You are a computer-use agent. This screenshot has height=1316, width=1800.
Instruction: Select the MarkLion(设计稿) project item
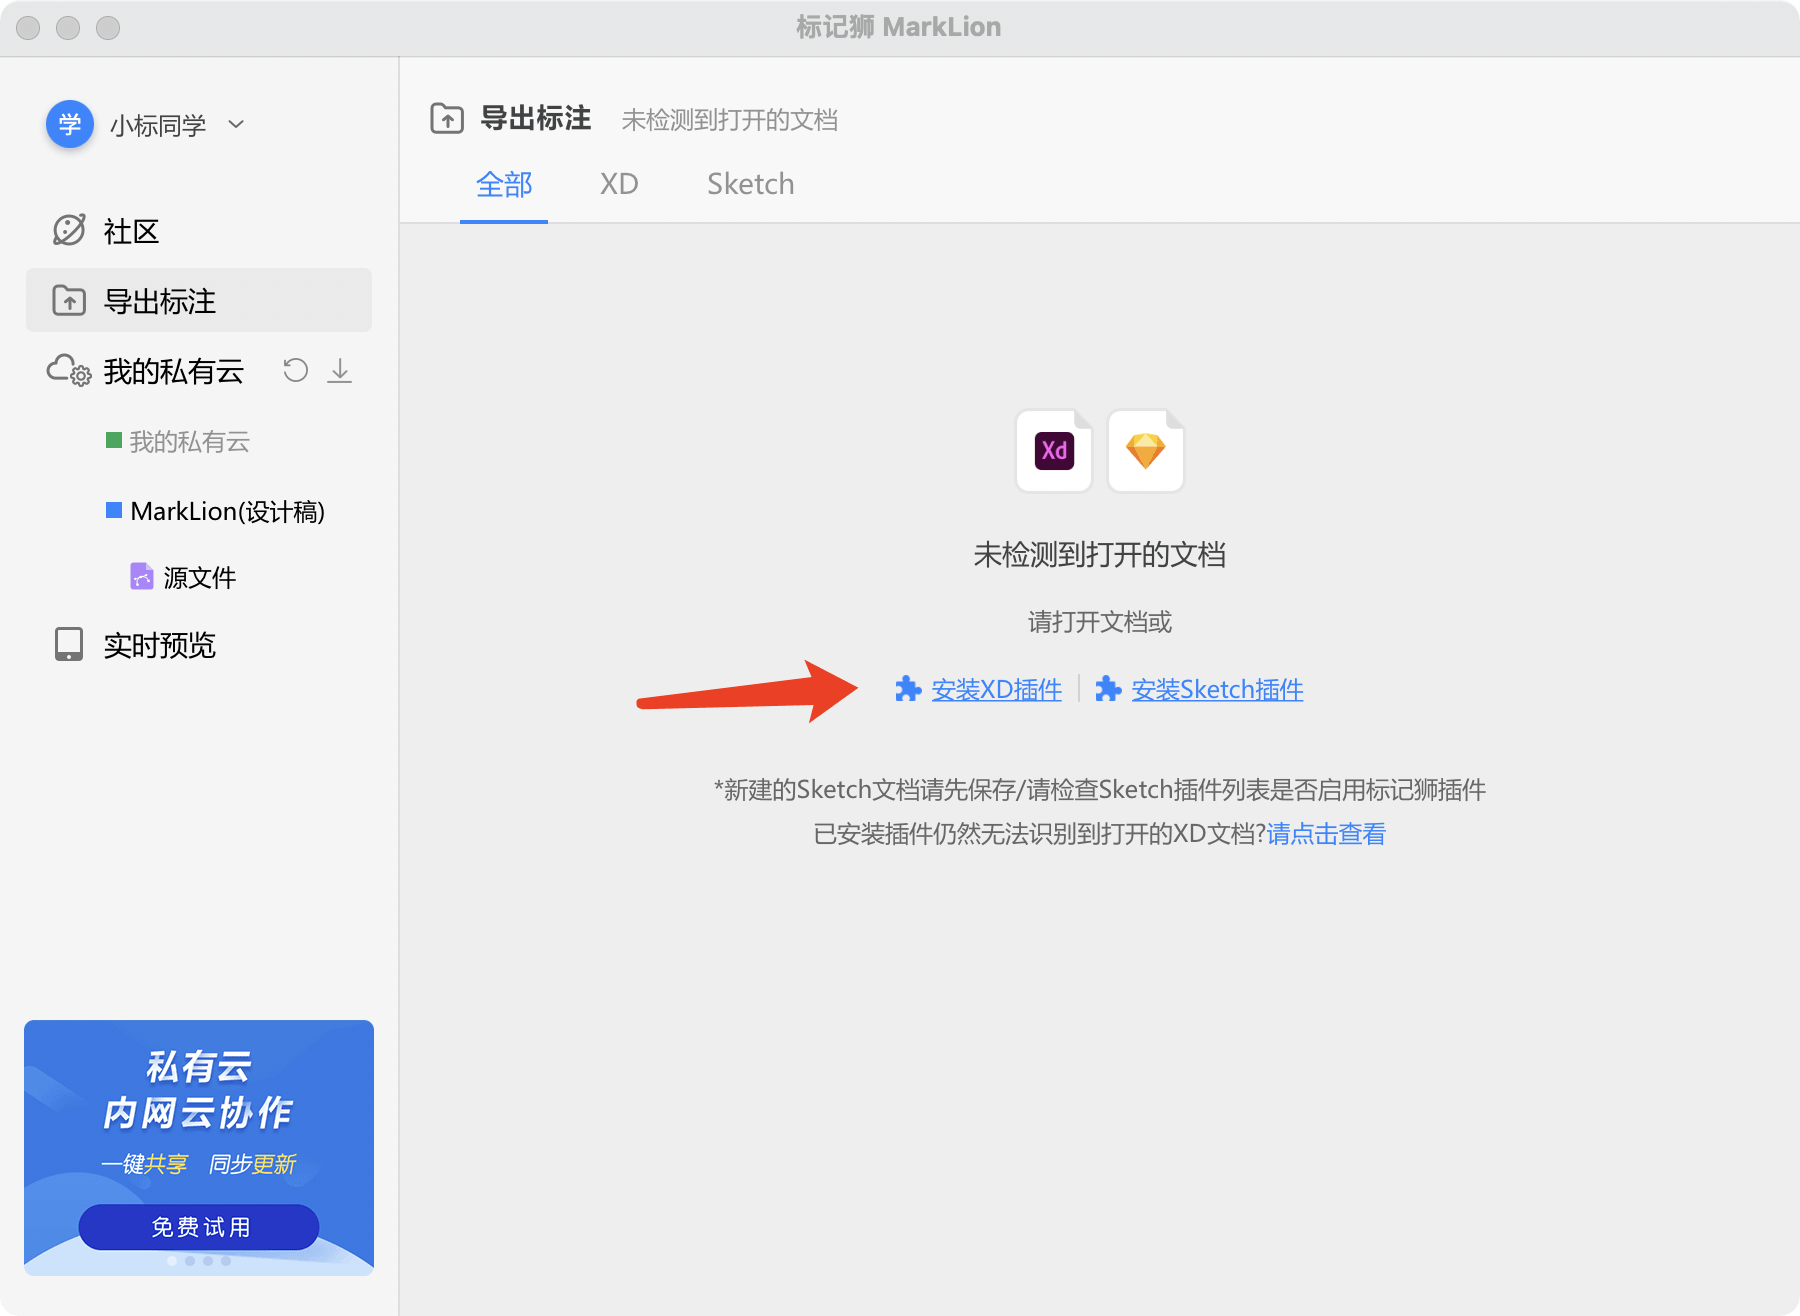227,511
